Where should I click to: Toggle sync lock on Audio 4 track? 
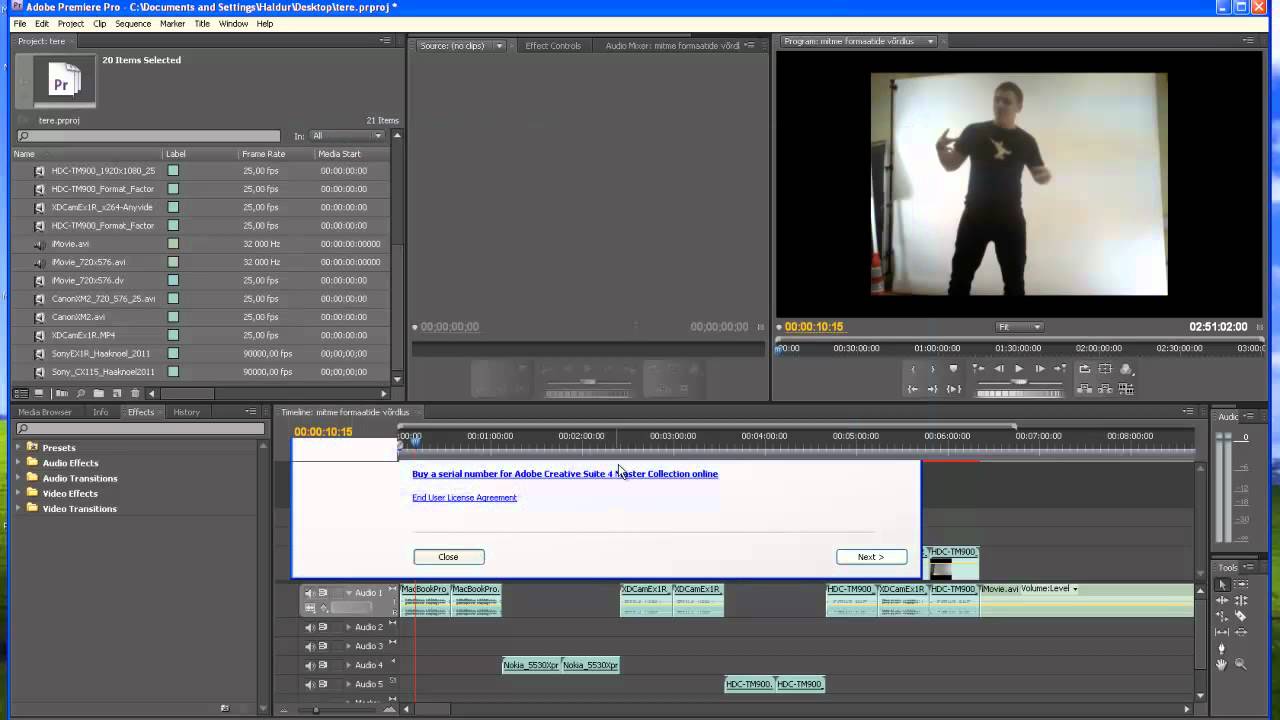coord(322,665)
